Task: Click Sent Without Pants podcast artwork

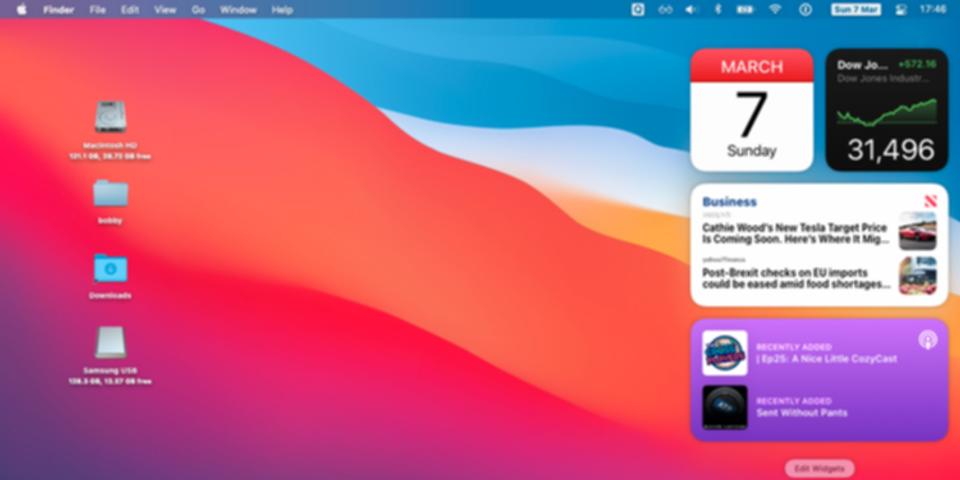Action: 725,407
